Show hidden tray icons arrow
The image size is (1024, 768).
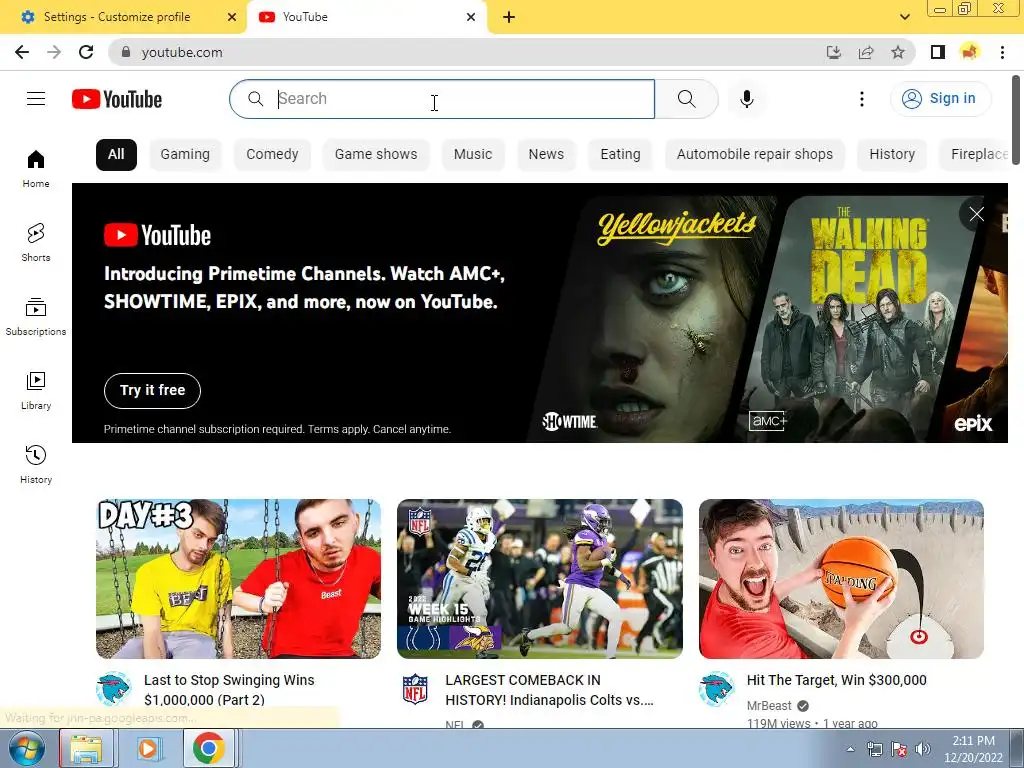click(x=850, y=749)
